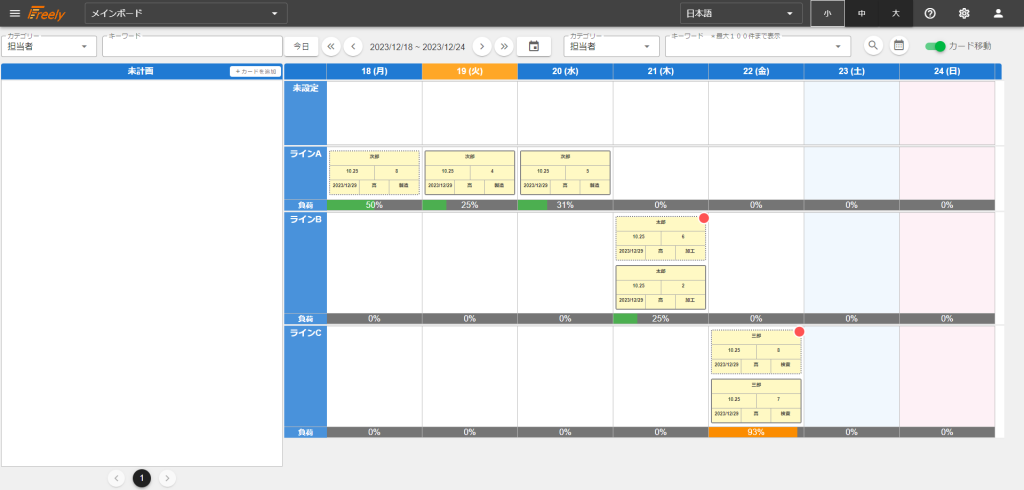Image resolution: width=1024 pixels, height=490 pixels.
Task: Expand the 日本語 language dropdown
Action: tap(741, 13)
